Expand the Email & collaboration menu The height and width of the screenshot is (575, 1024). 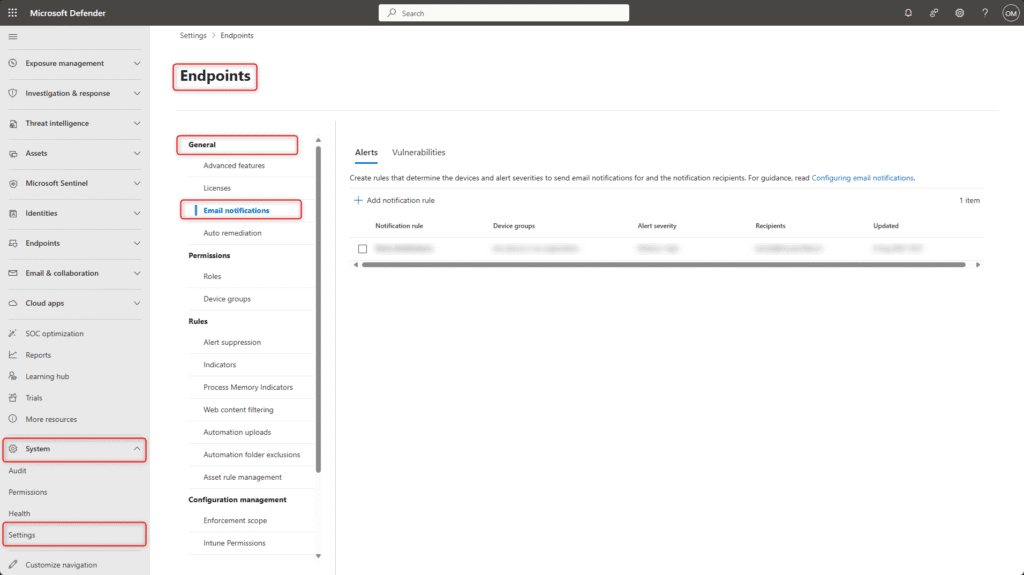[137, 273]
